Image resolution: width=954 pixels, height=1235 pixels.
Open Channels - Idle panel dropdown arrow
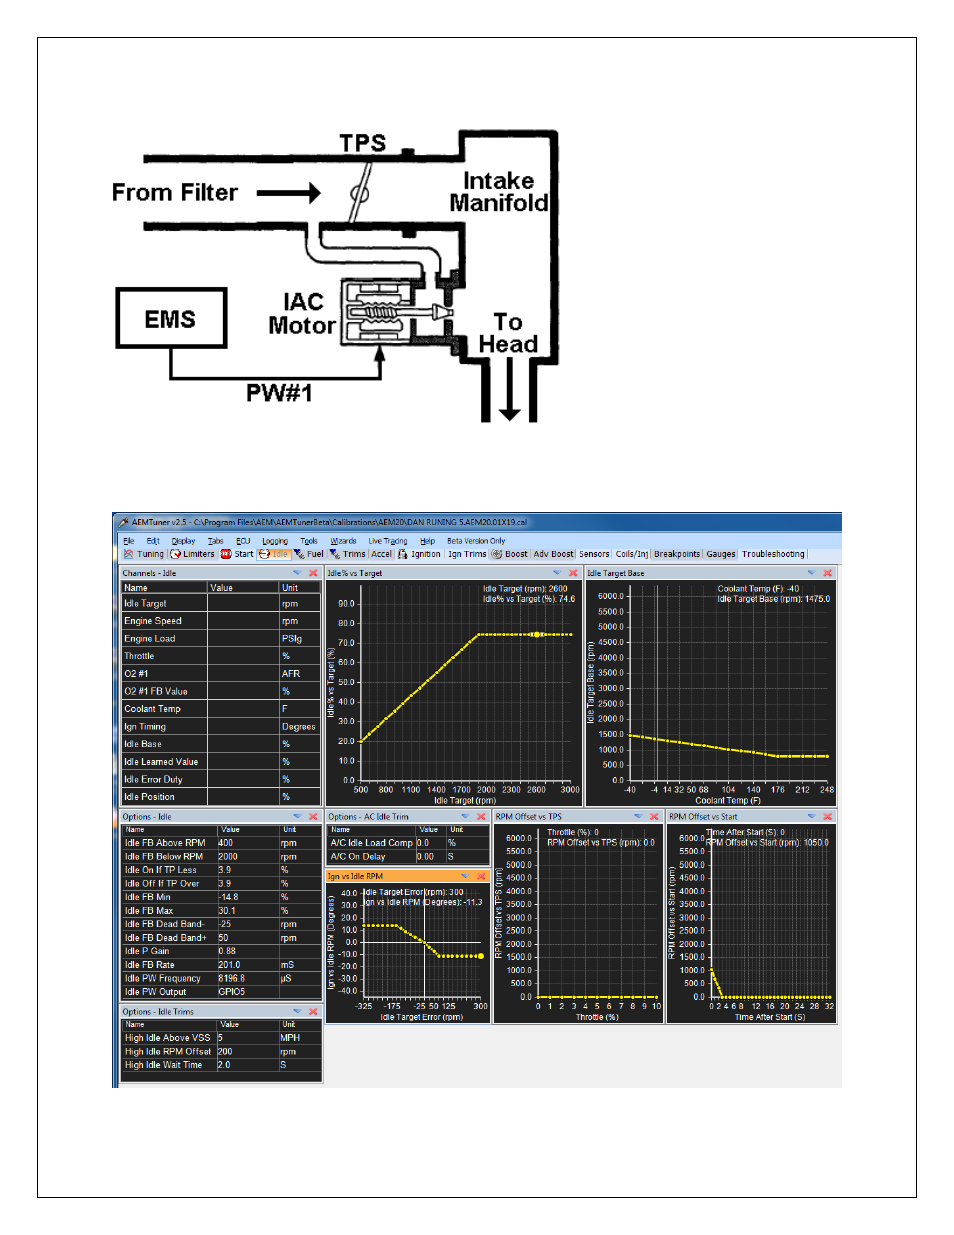click(x=297, y=573)
